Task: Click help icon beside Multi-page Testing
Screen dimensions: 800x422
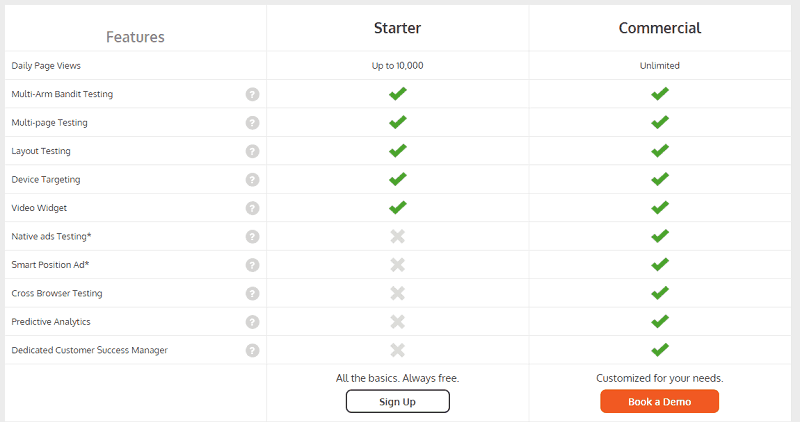Action: coord(252,123)
